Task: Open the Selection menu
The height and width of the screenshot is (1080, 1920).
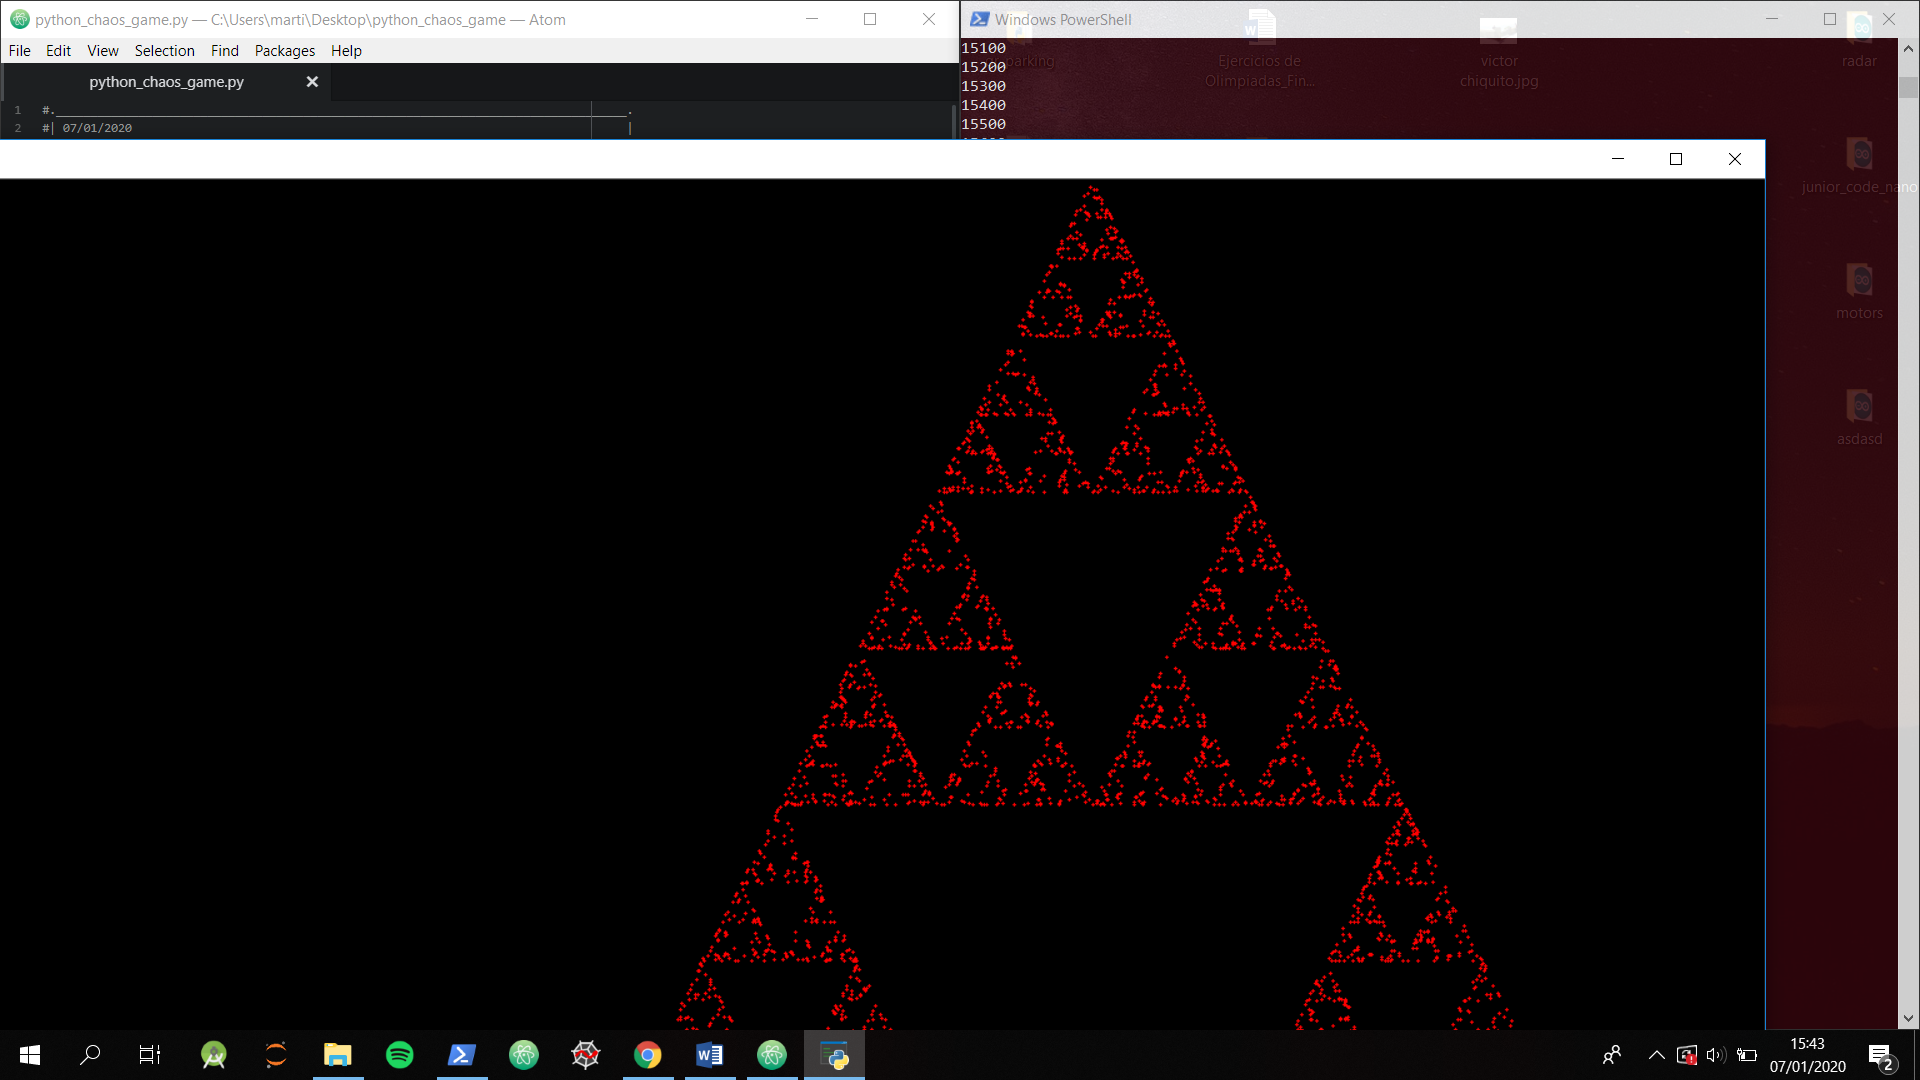Action: coord(164,51)
